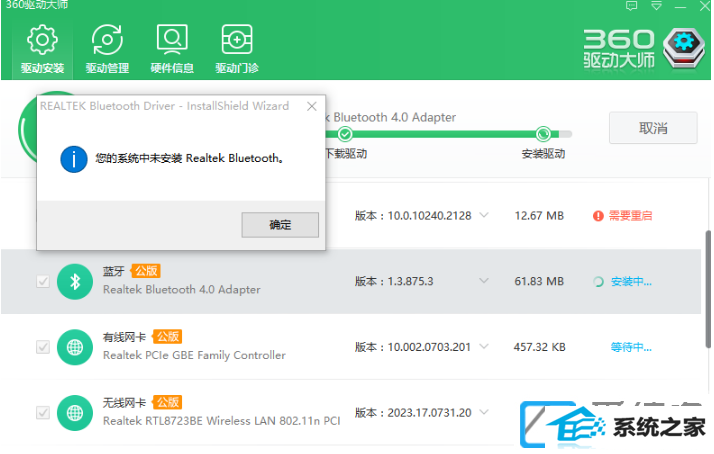Open the feedback chat icon in title bar
This screenshot has height=454, width=714.
(631, 6)
